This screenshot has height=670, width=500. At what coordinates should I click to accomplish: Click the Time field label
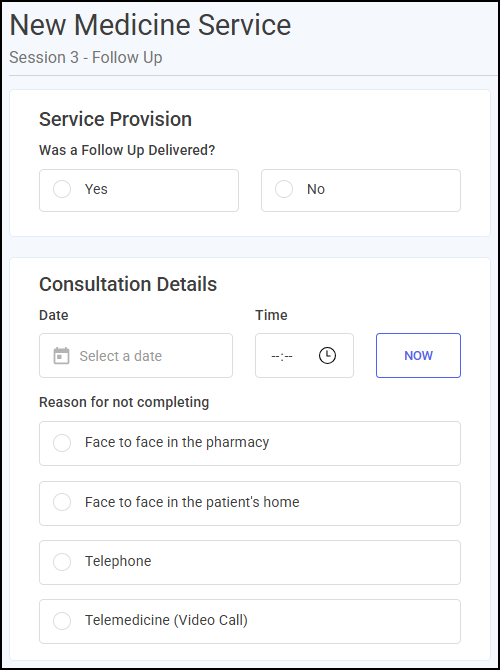coord(271,315)
